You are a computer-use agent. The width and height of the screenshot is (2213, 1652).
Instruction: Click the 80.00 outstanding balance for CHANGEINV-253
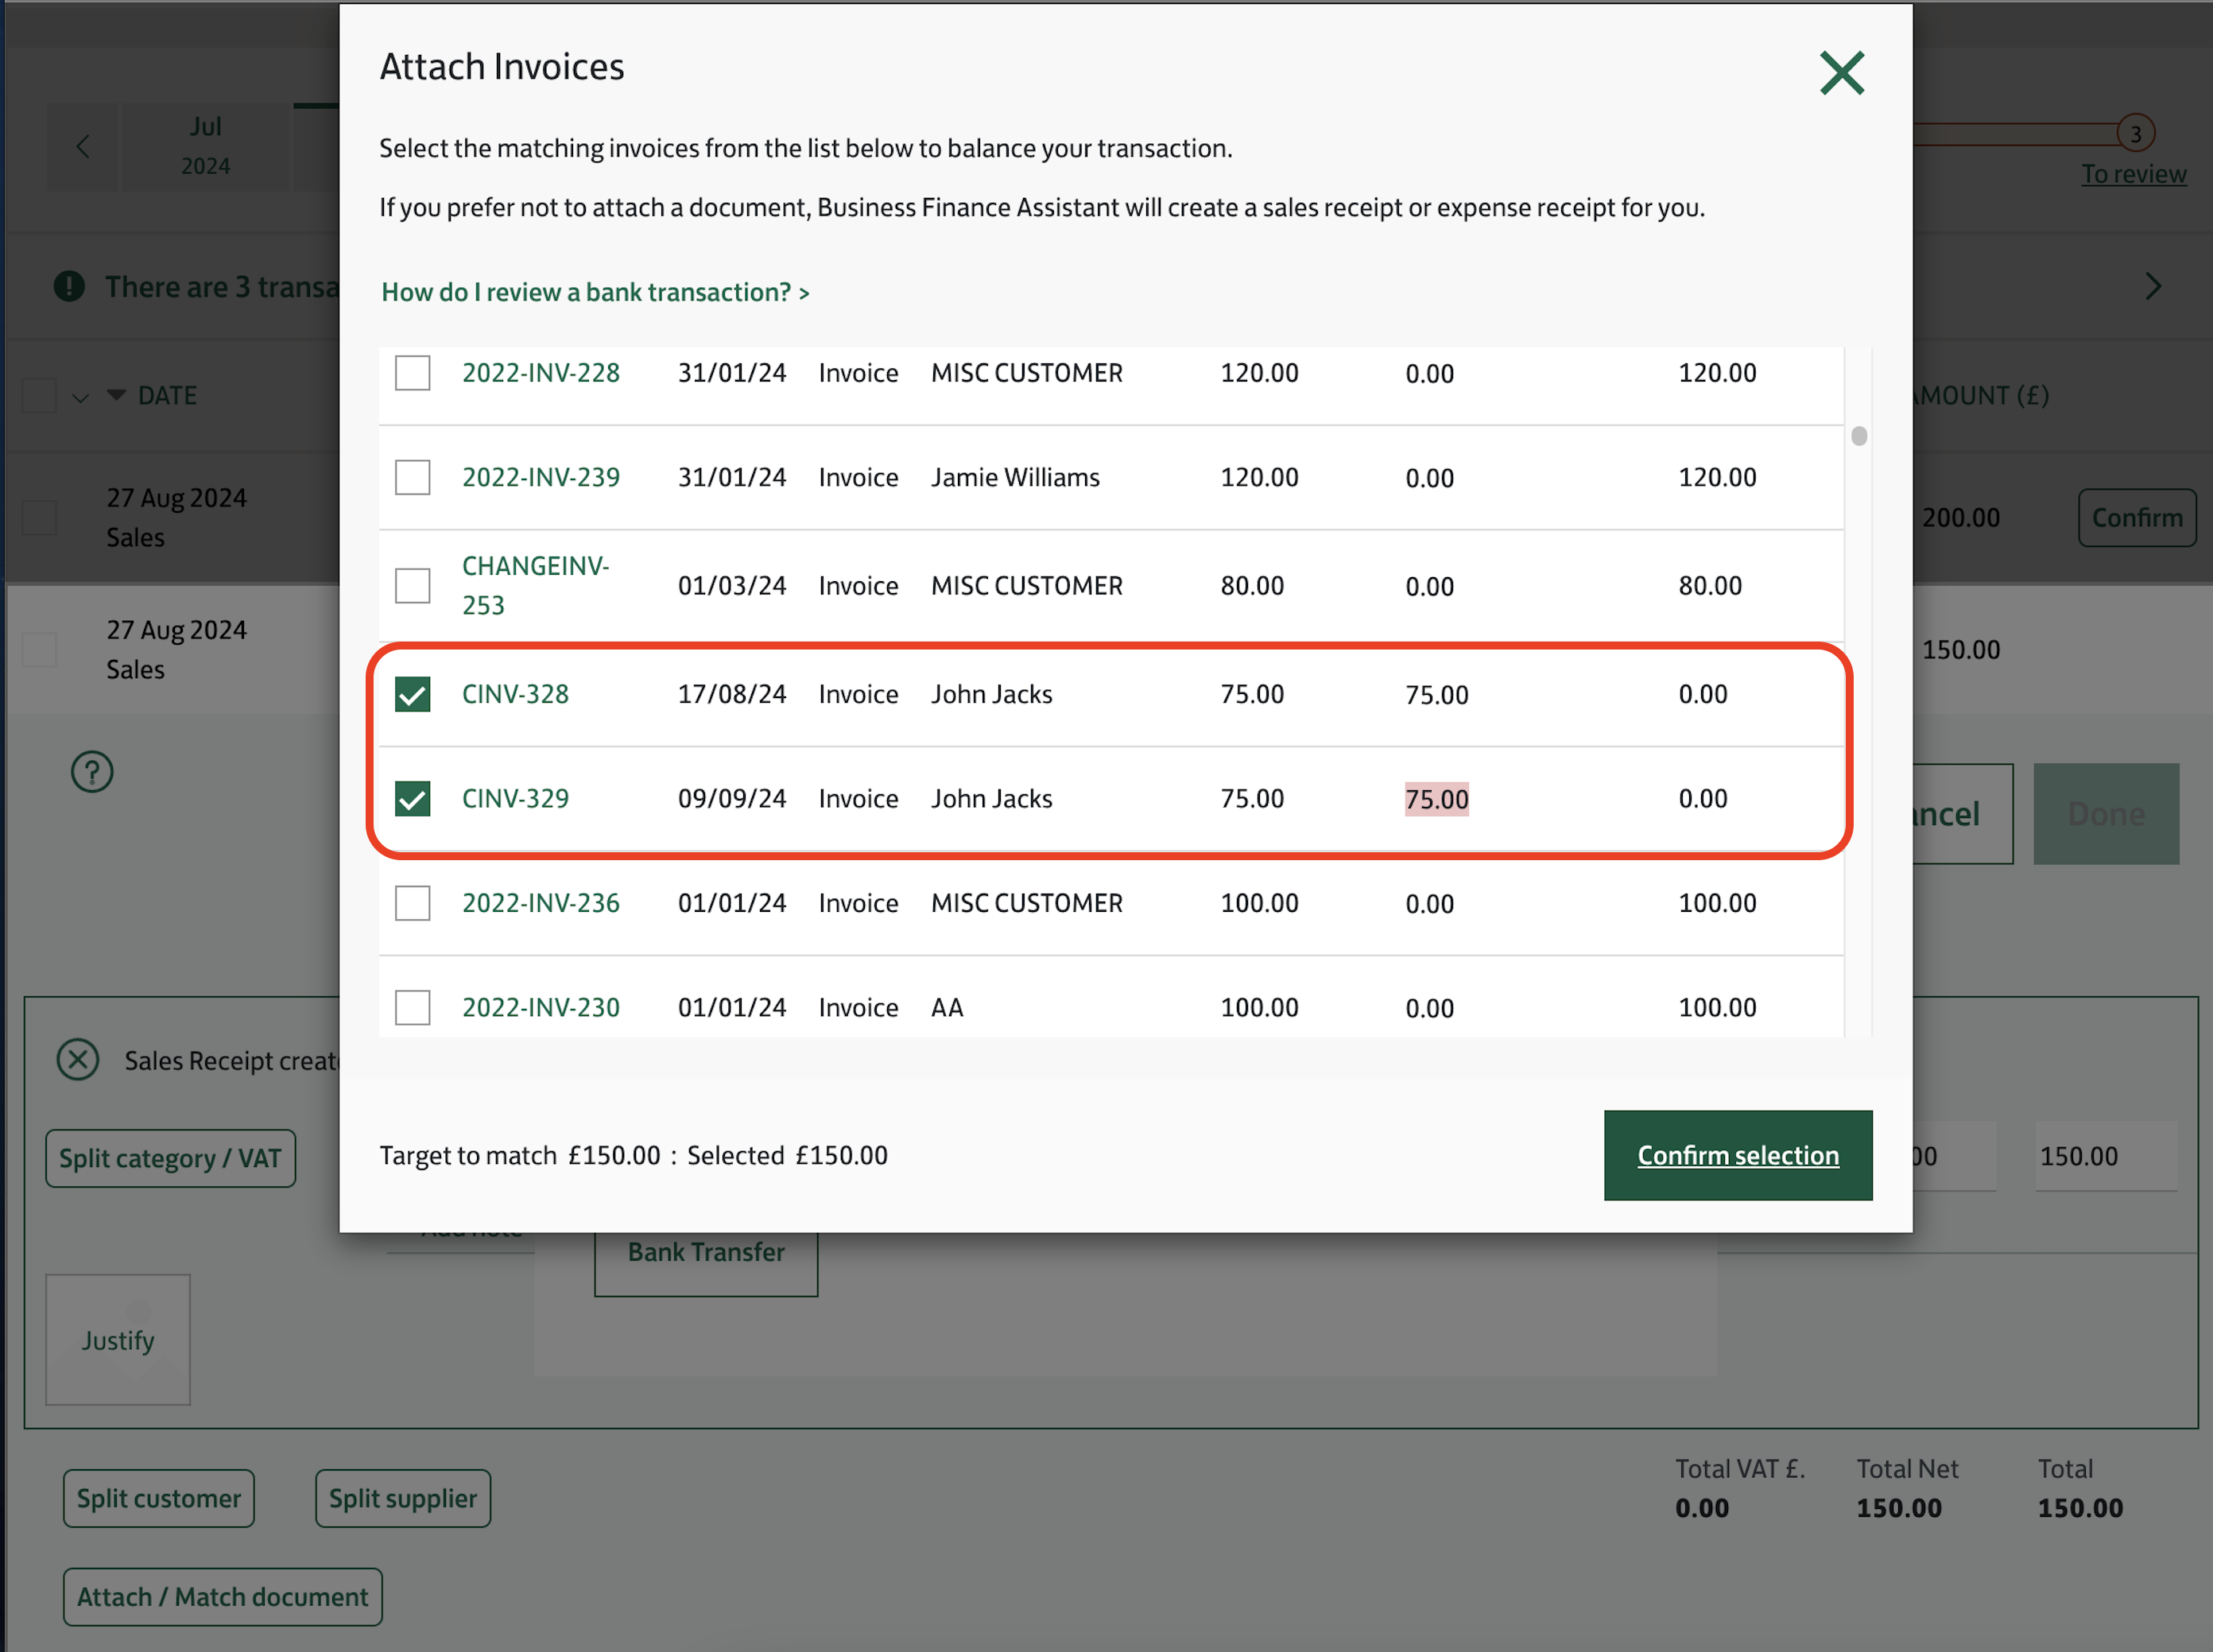(x=1710, y=585)
